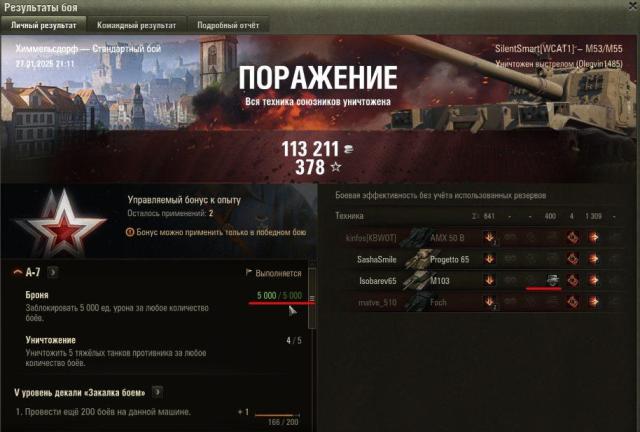The width and height of the screenshot is (640, 432).
Task: Click the missions panel scrollbar handle
Action: (312, 298)
